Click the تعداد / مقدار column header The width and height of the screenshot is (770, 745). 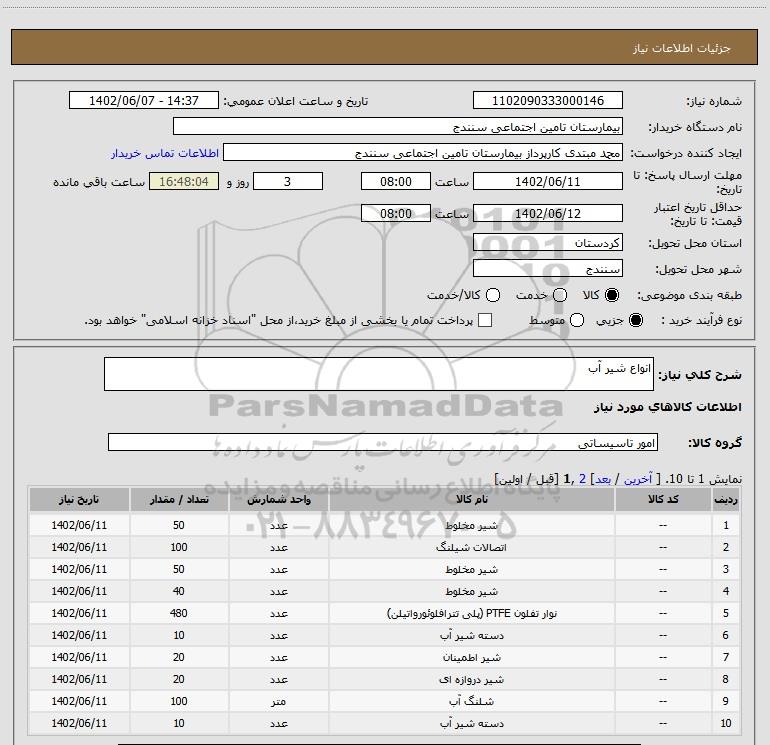click(179, 499)
